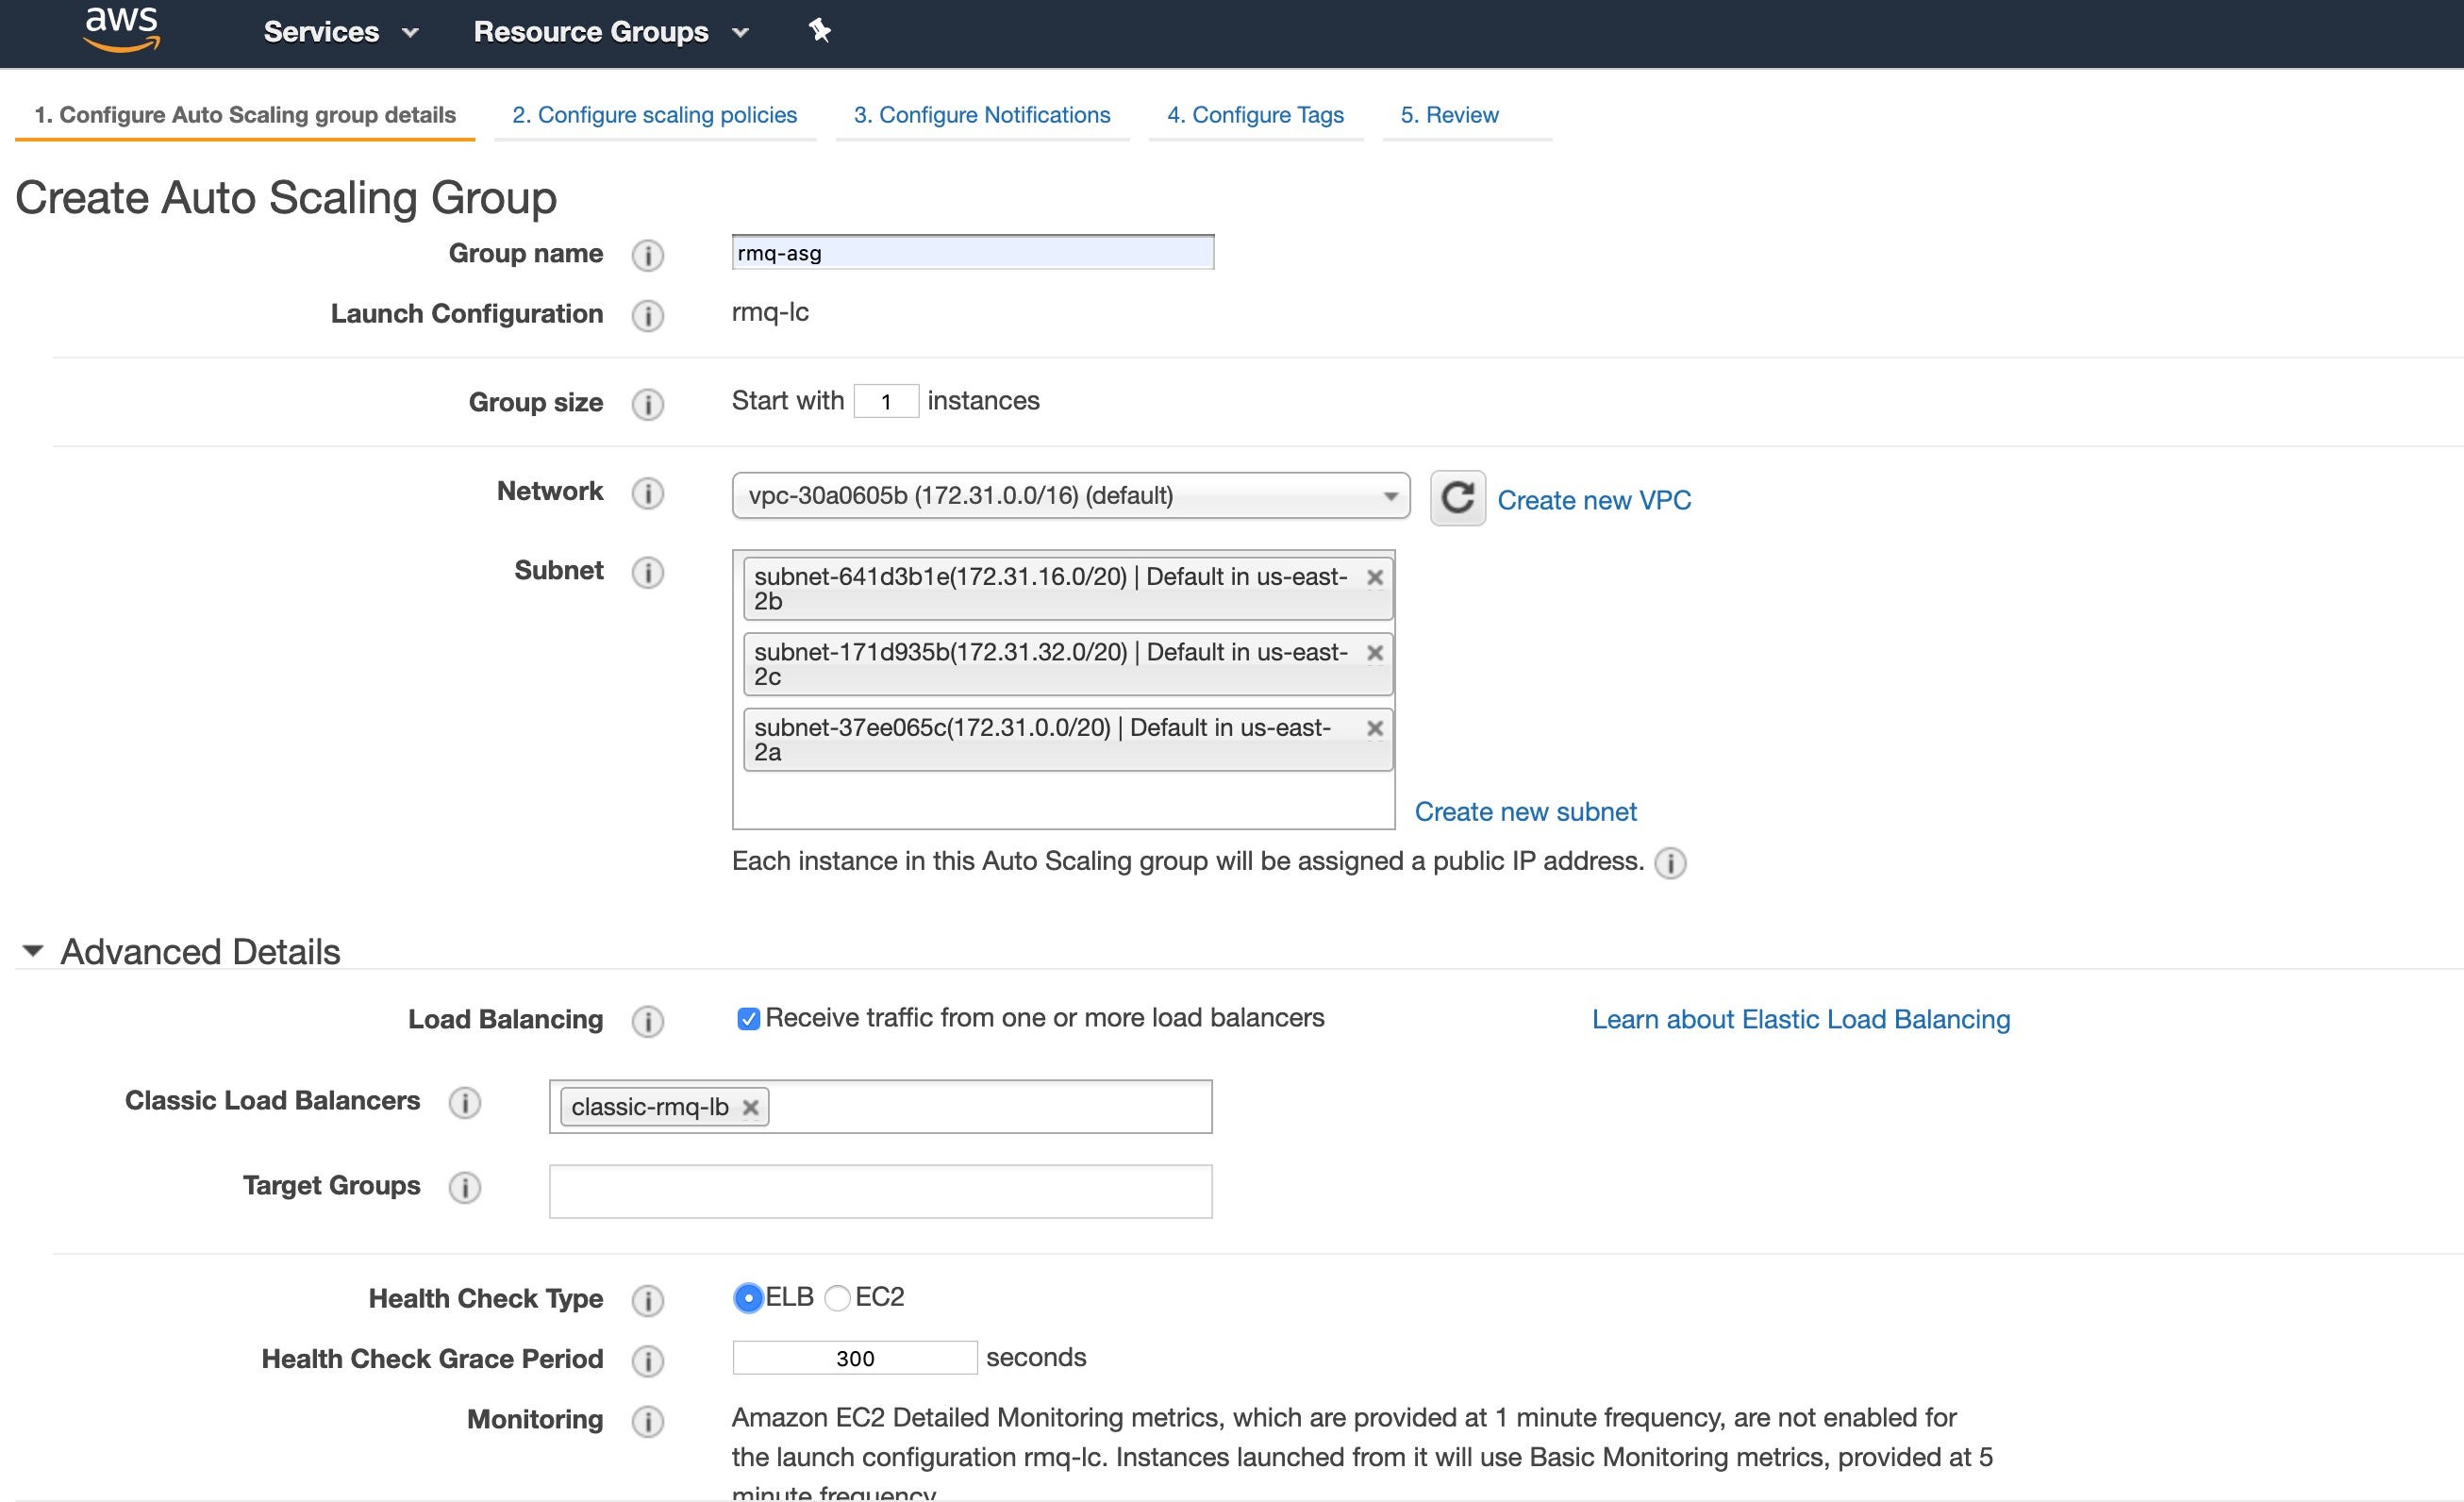Open the public IP address info icon

1670,862
